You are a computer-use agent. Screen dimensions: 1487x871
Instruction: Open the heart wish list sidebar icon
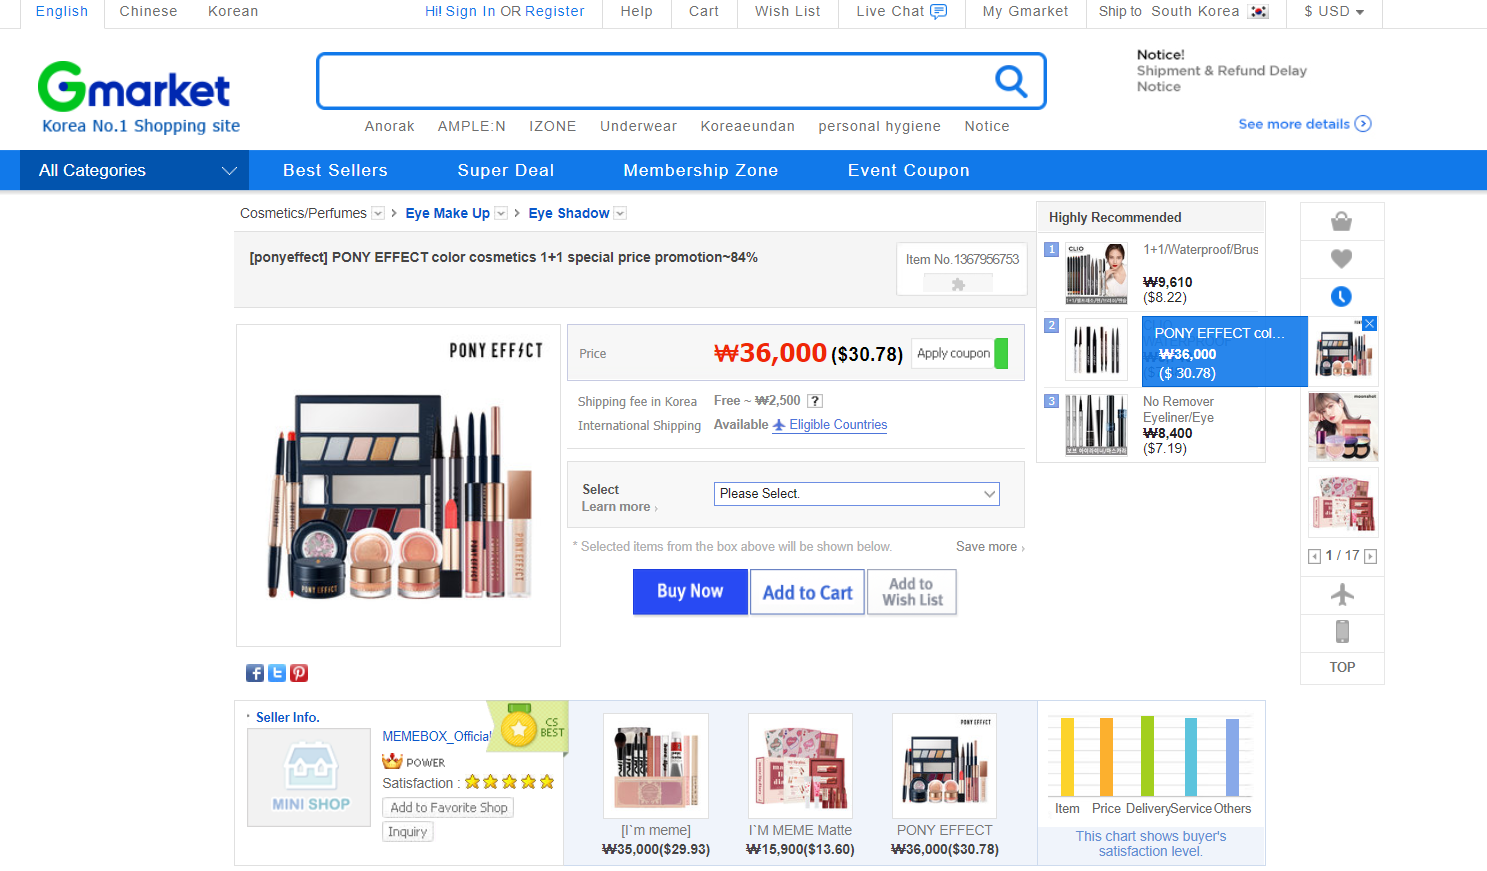1342,259
